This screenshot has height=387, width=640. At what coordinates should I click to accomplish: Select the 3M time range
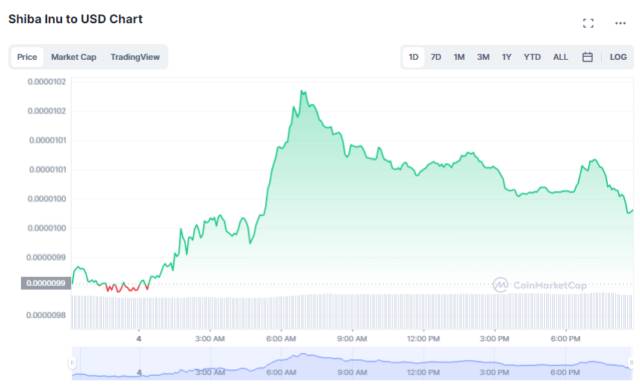coord(483,57)
